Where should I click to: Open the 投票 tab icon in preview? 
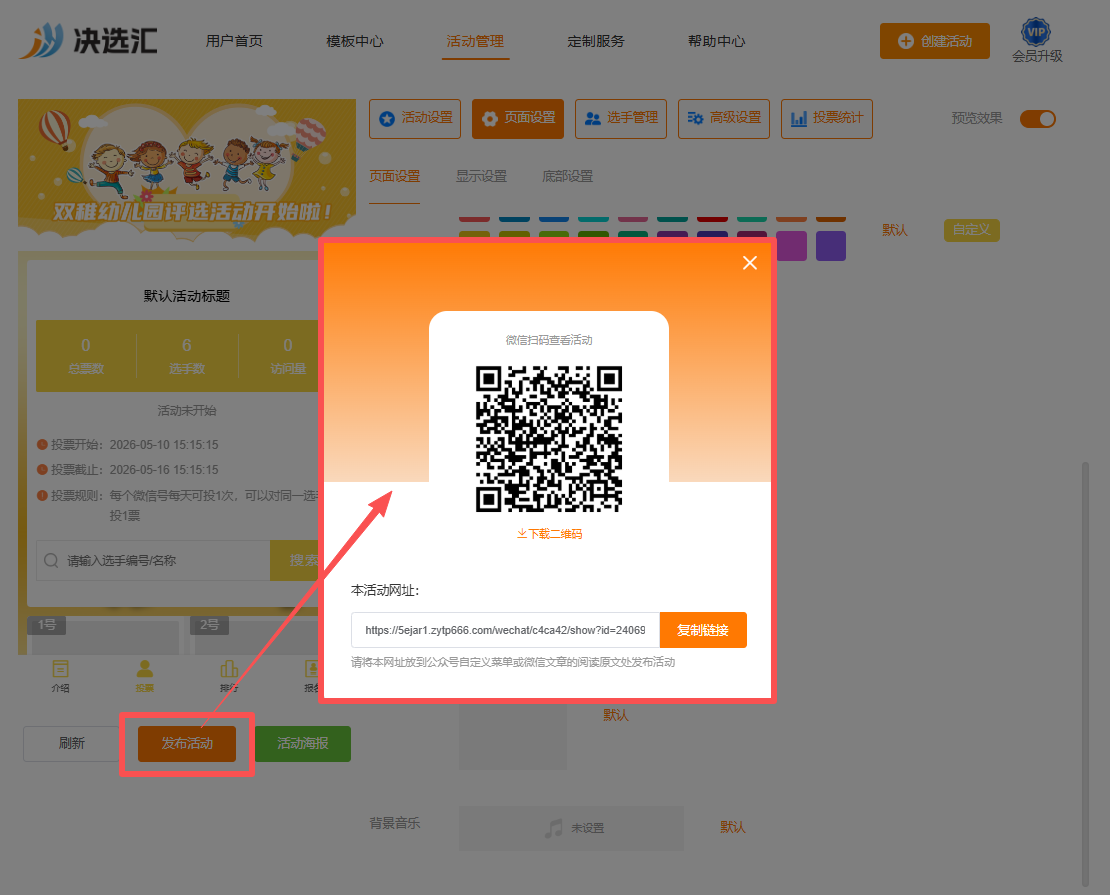144,676
